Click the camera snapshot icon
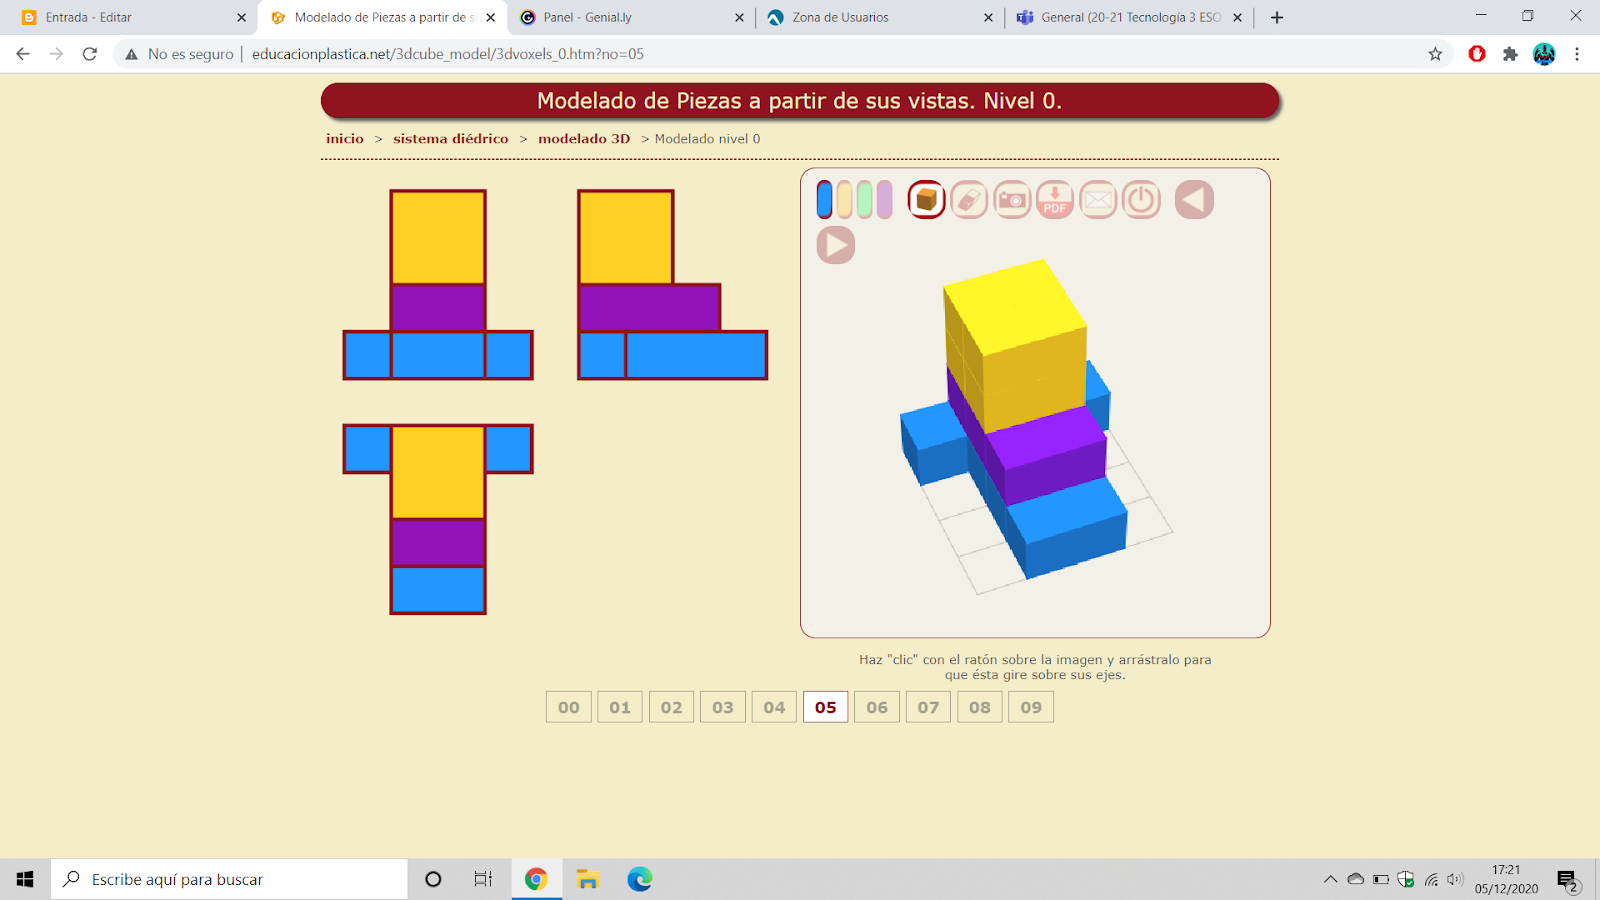Image resolution: width=1600 pixels, height=900 pixels. click(1012, 199)
